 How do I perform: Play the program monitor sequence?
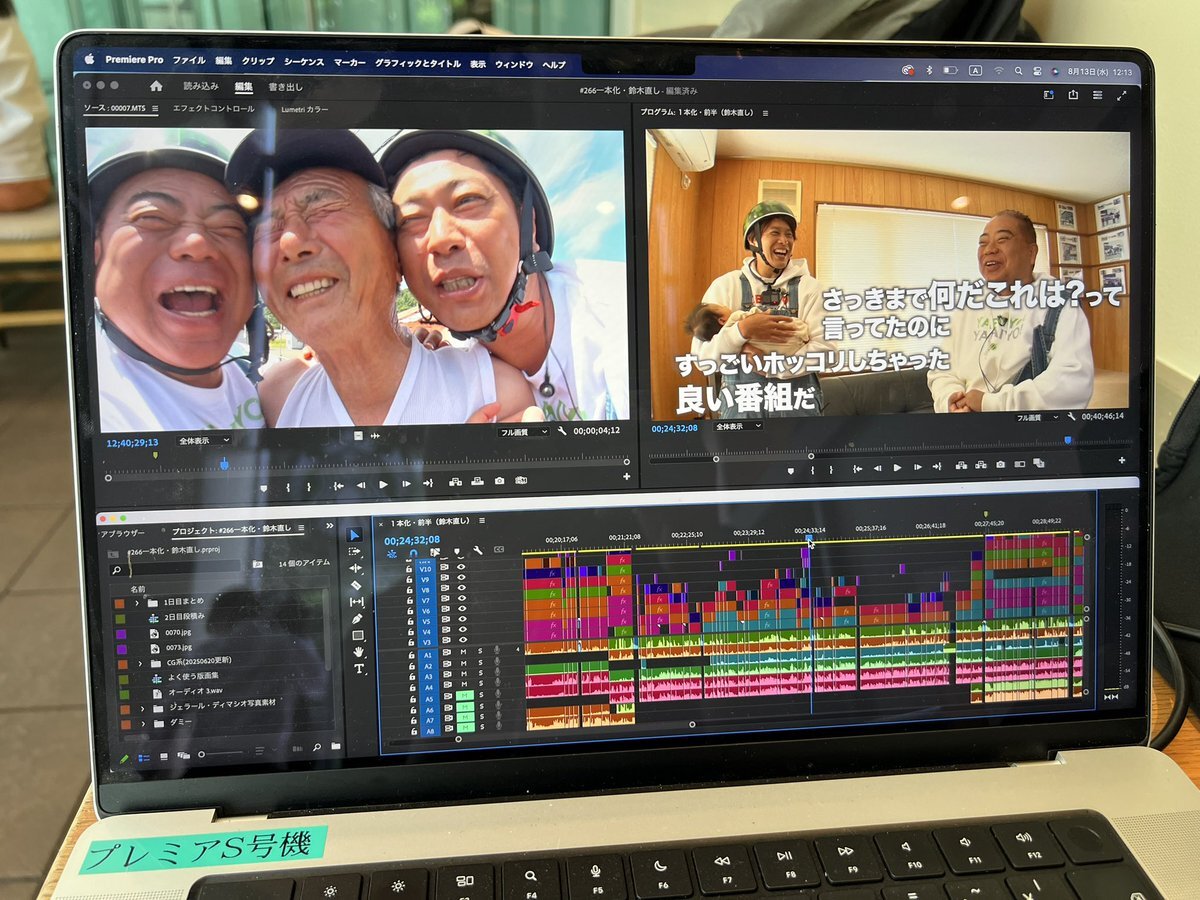click(897, 467)
